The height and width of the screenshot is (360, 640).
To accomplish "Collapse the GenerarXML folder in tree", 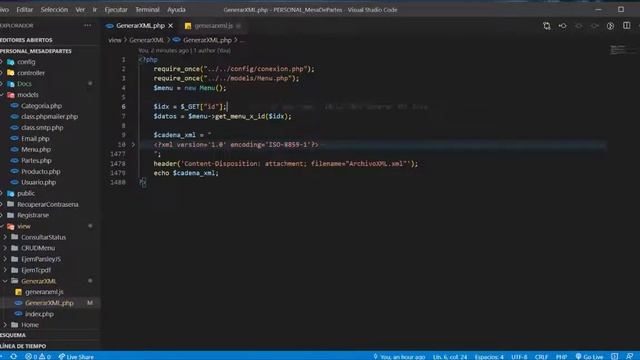I will point(38,281).
